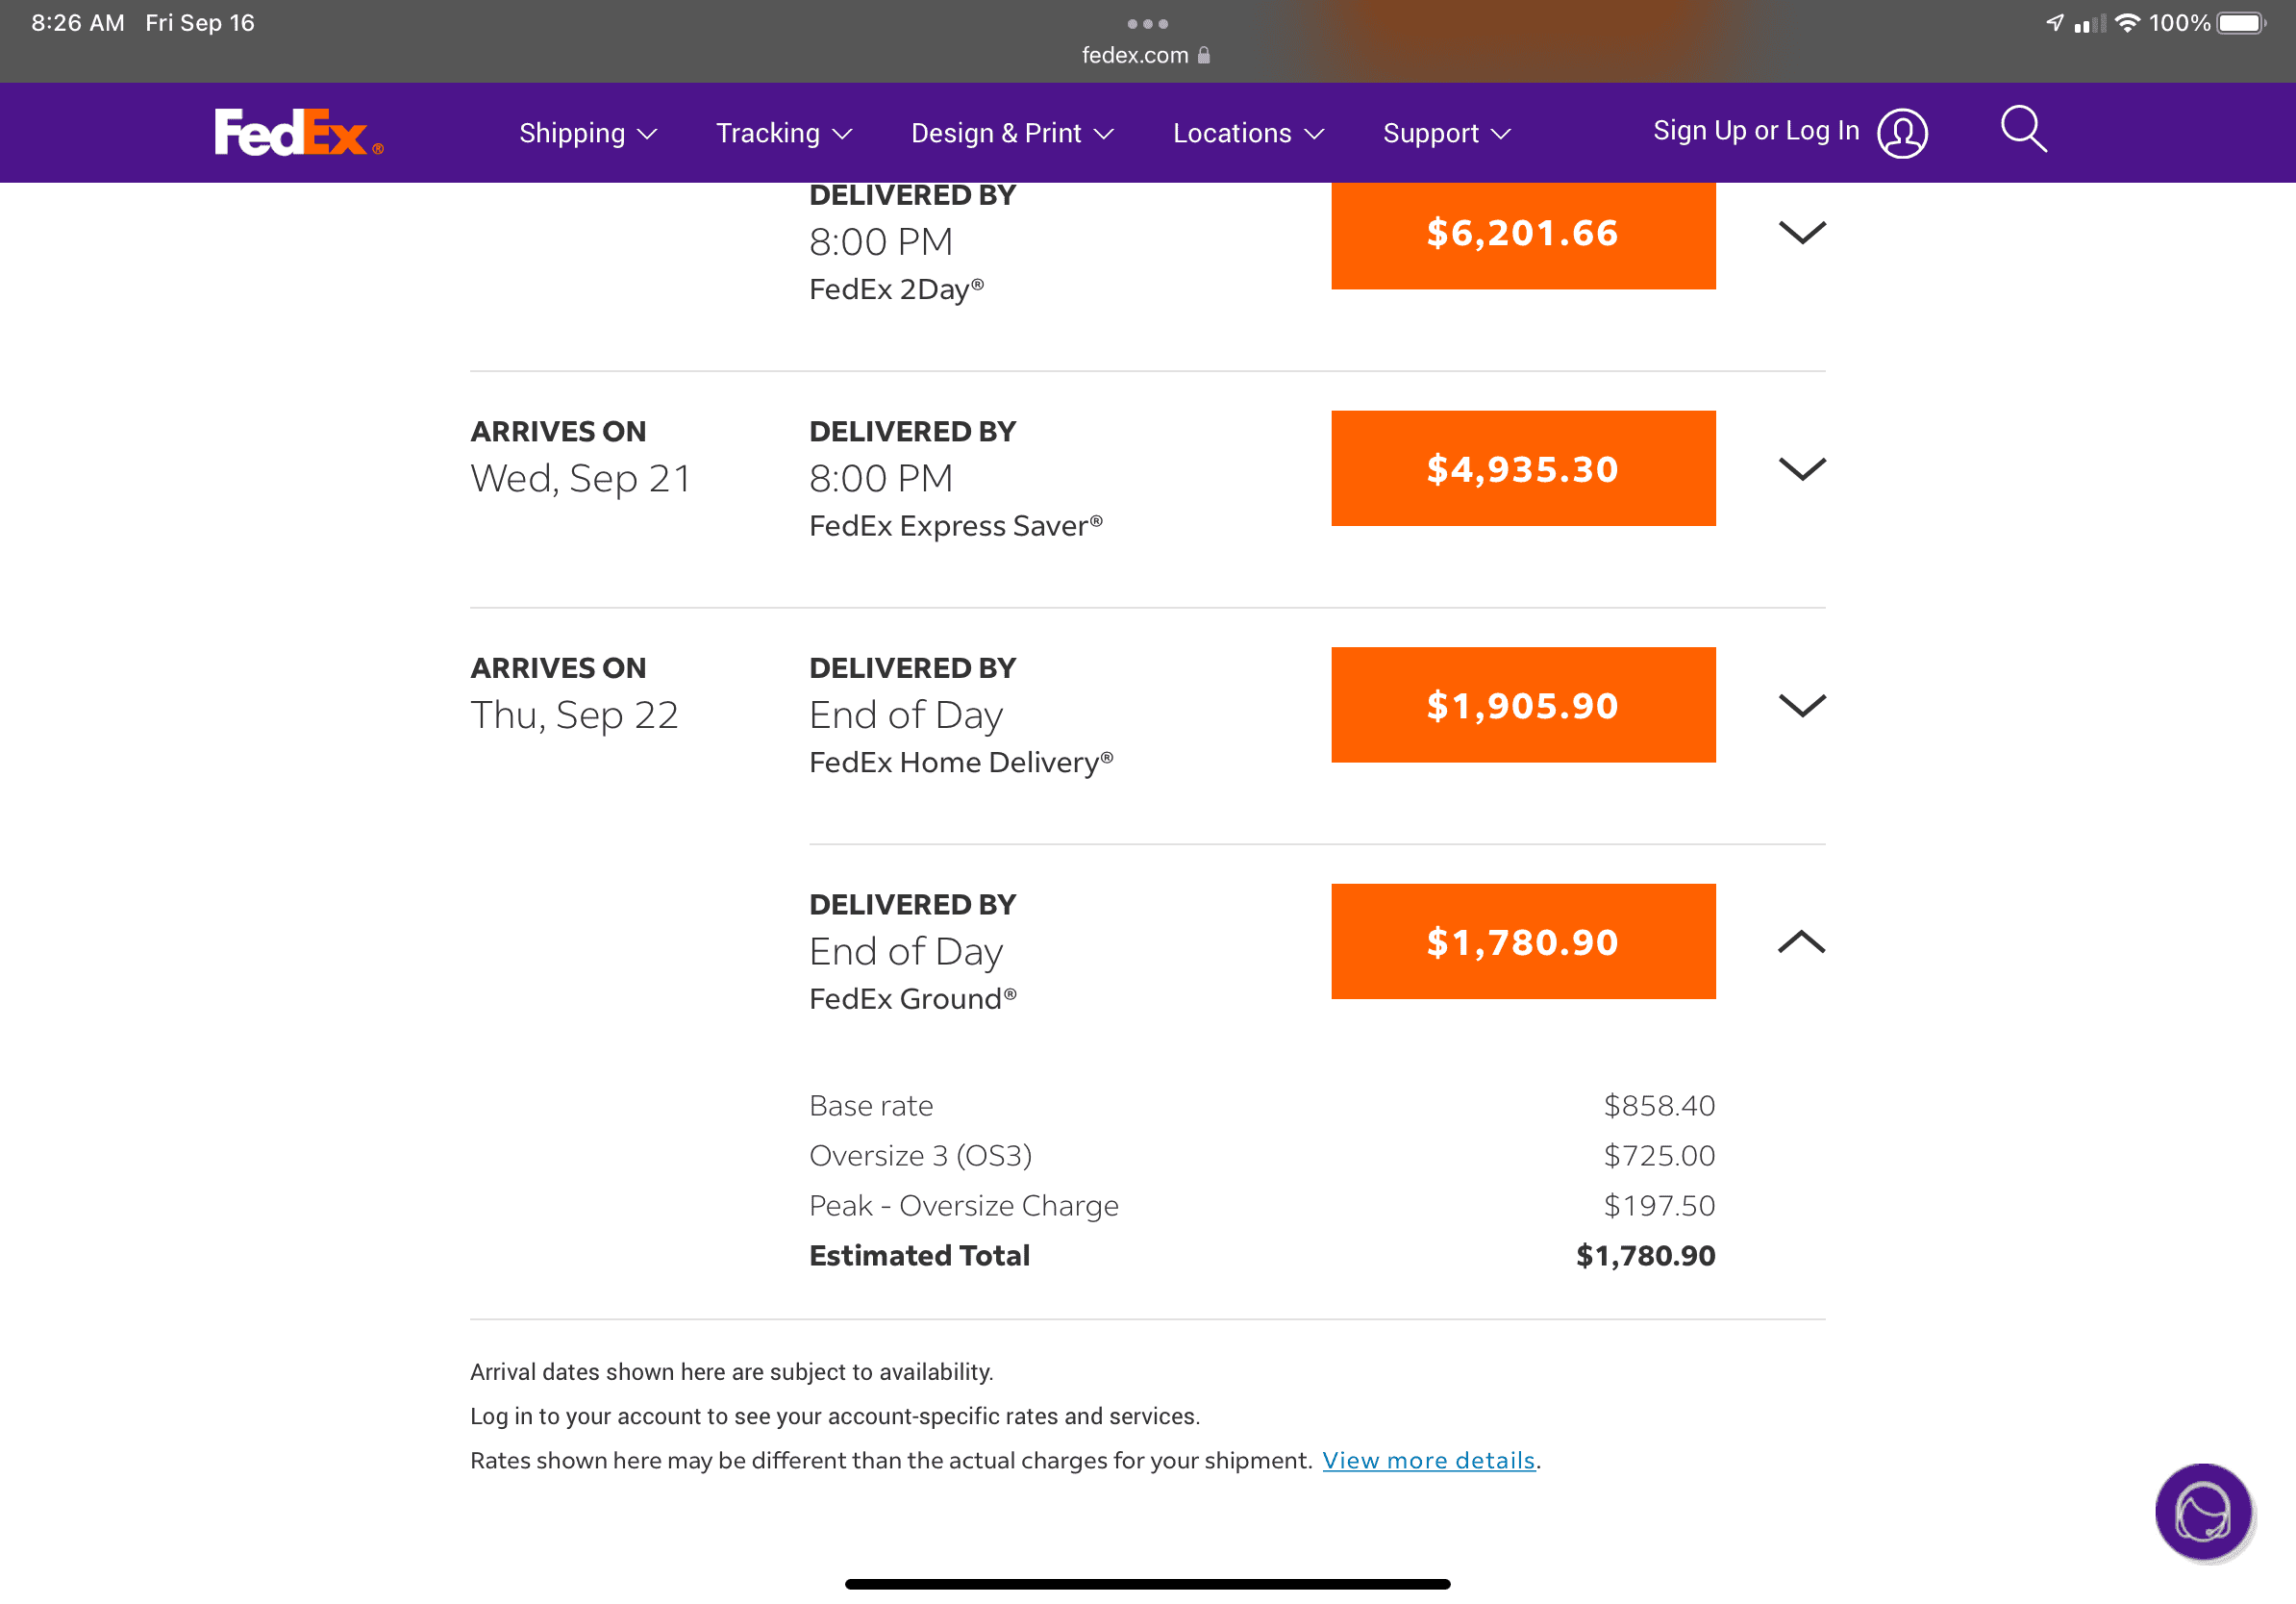The image size is (2296, 1604).
Task: Tap the battery icon in status bar
Action: 2241,23
